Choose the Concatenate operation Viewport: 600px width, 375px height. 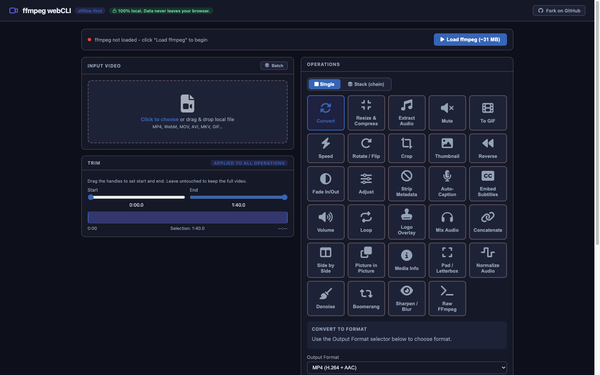[x=488, y=222]
